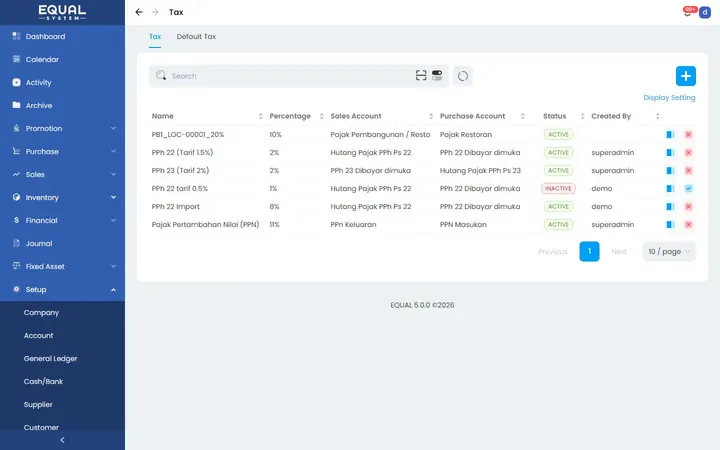Image resolution: width=720 pixels, height=450 pixels.
Task: Open detail icon for Pajak Pertambahan Nilai row
Action: coord(670,225)
